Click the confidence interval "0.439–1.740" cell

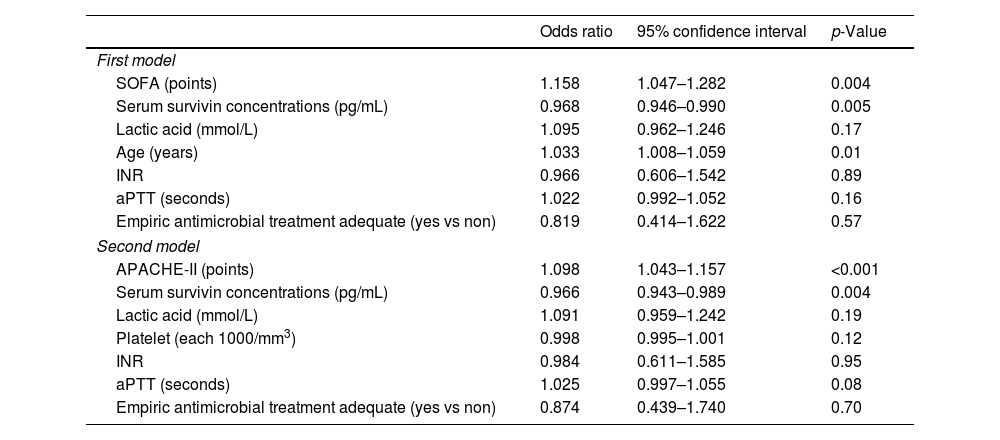[x=681, y=407]
